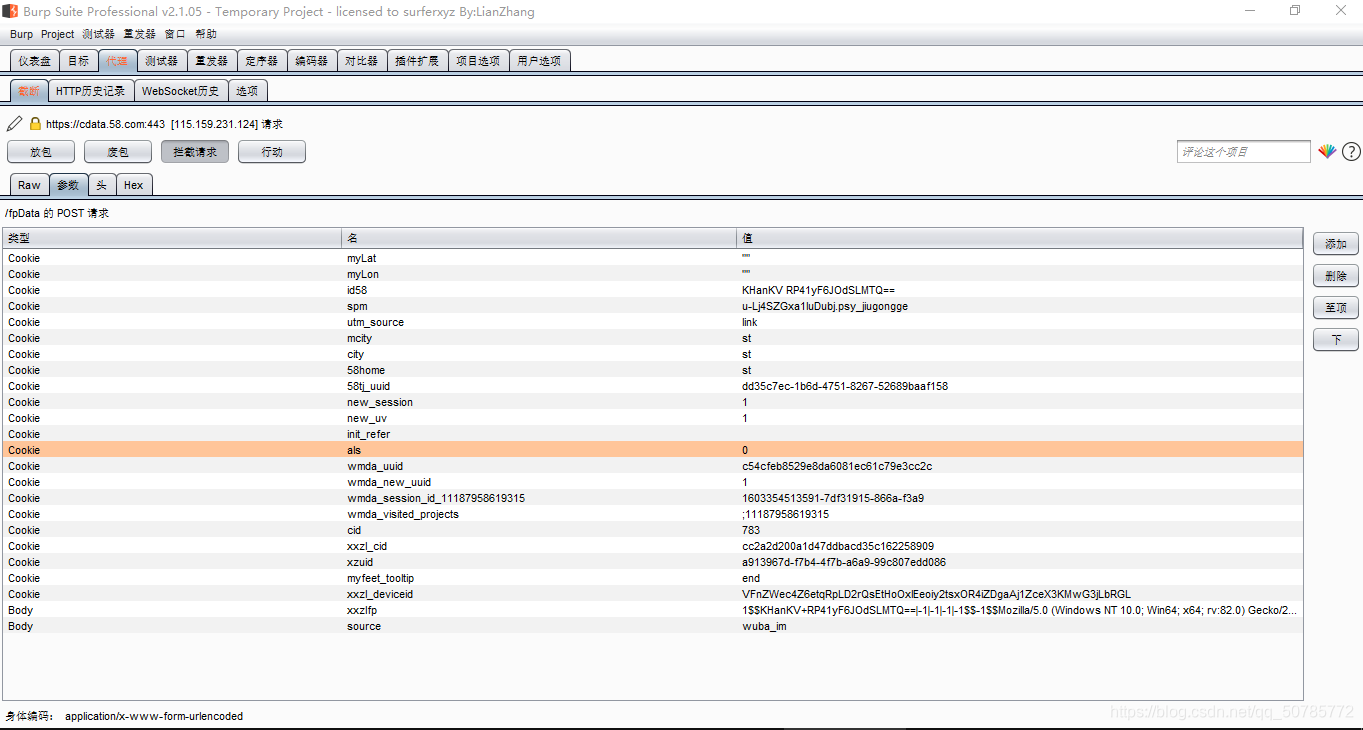Viewport: 1363px width, 730px height.
Task: Click the 废包 drop button
Action: (118, 152)
